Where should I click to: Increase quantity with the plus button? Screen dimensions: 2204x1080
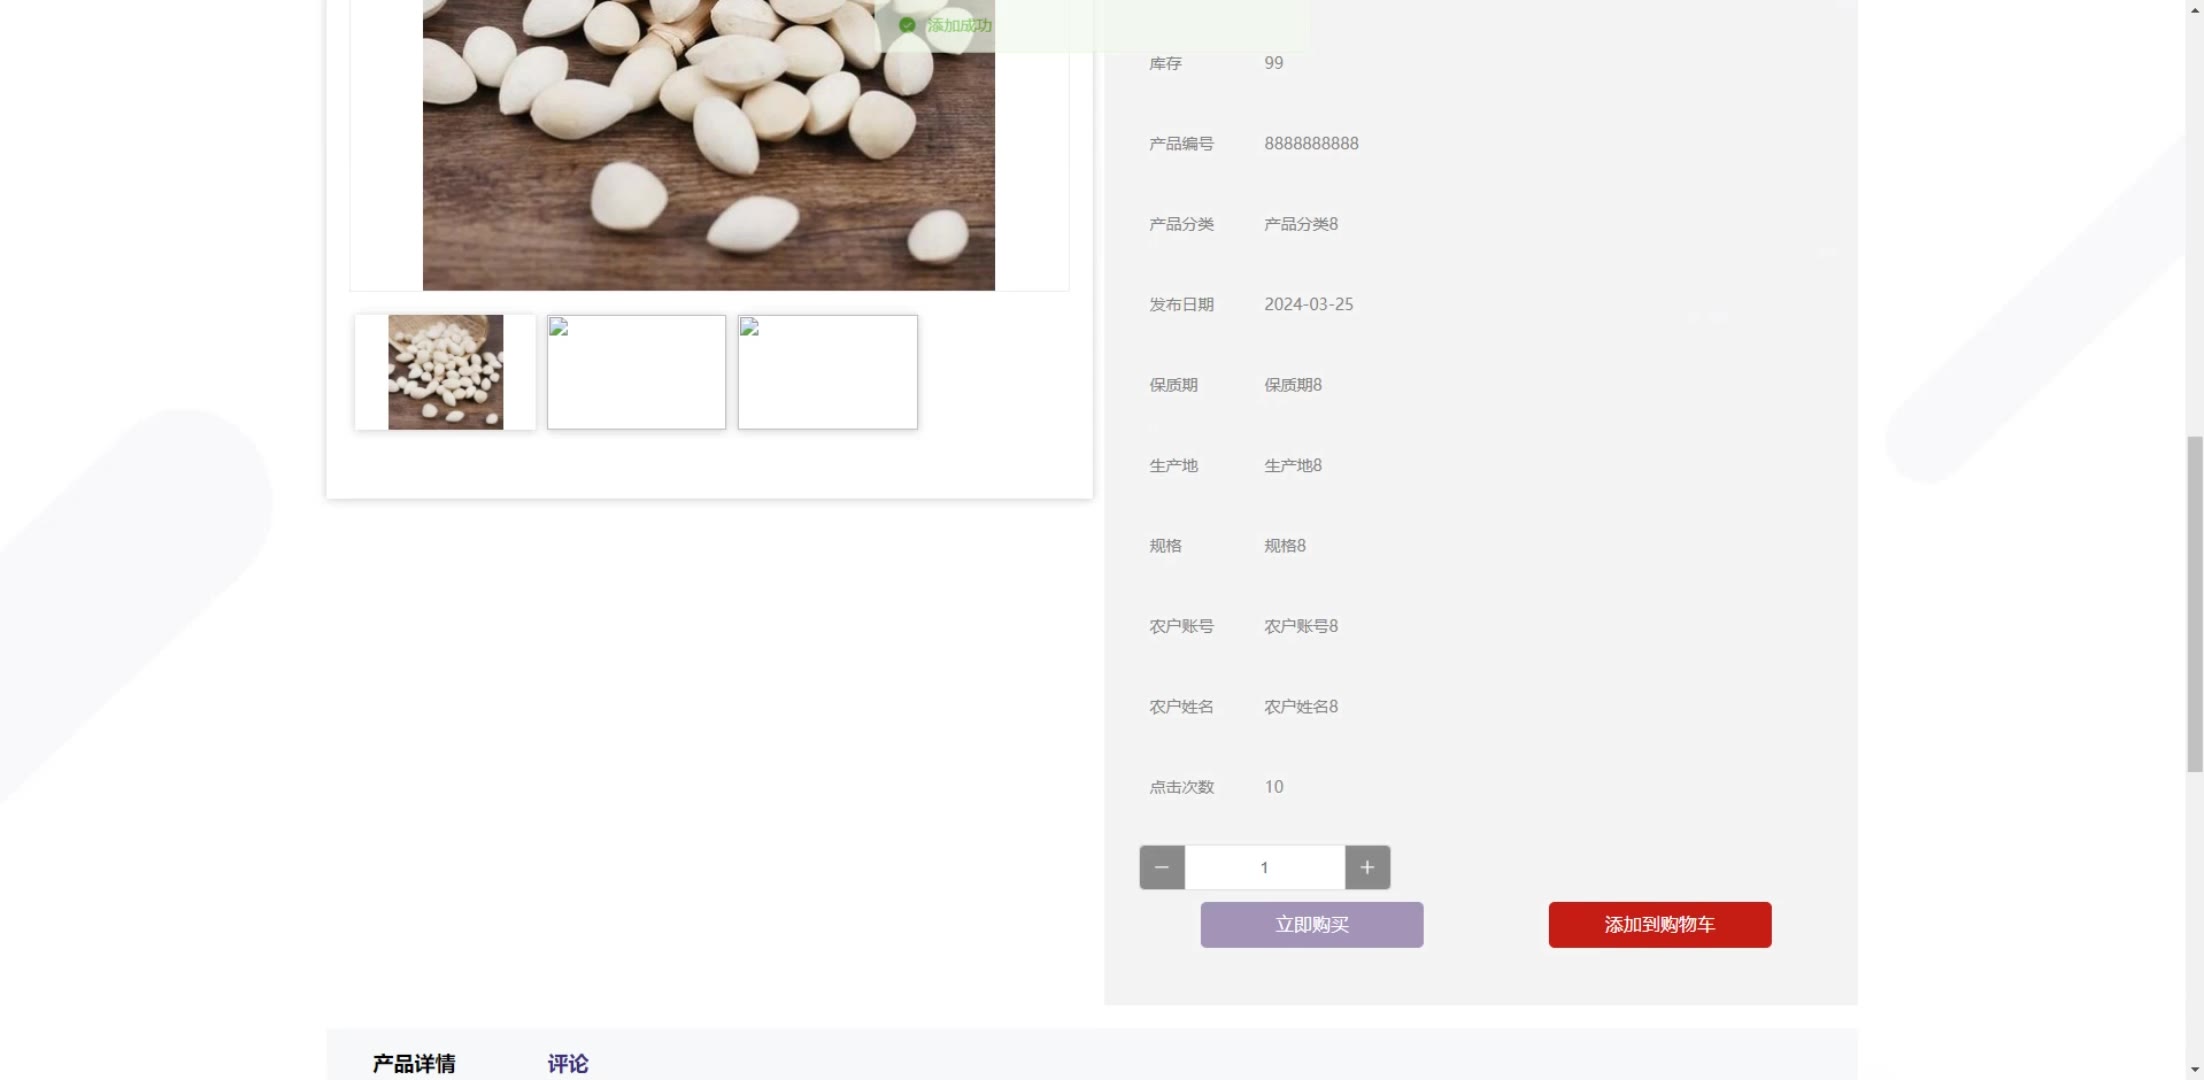point(1367,867)
